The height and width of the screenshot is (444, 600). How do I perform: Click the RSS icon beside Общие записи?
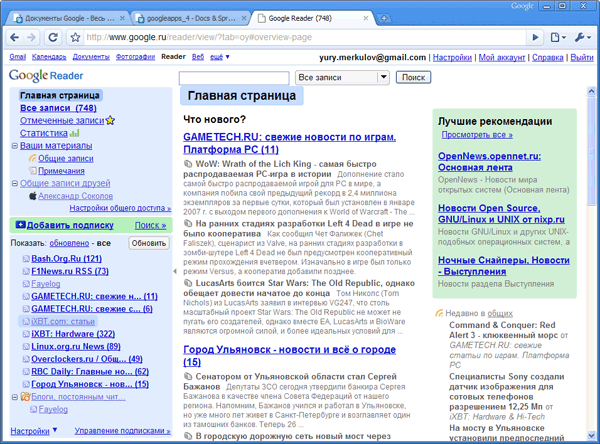[x=33, y=158]
